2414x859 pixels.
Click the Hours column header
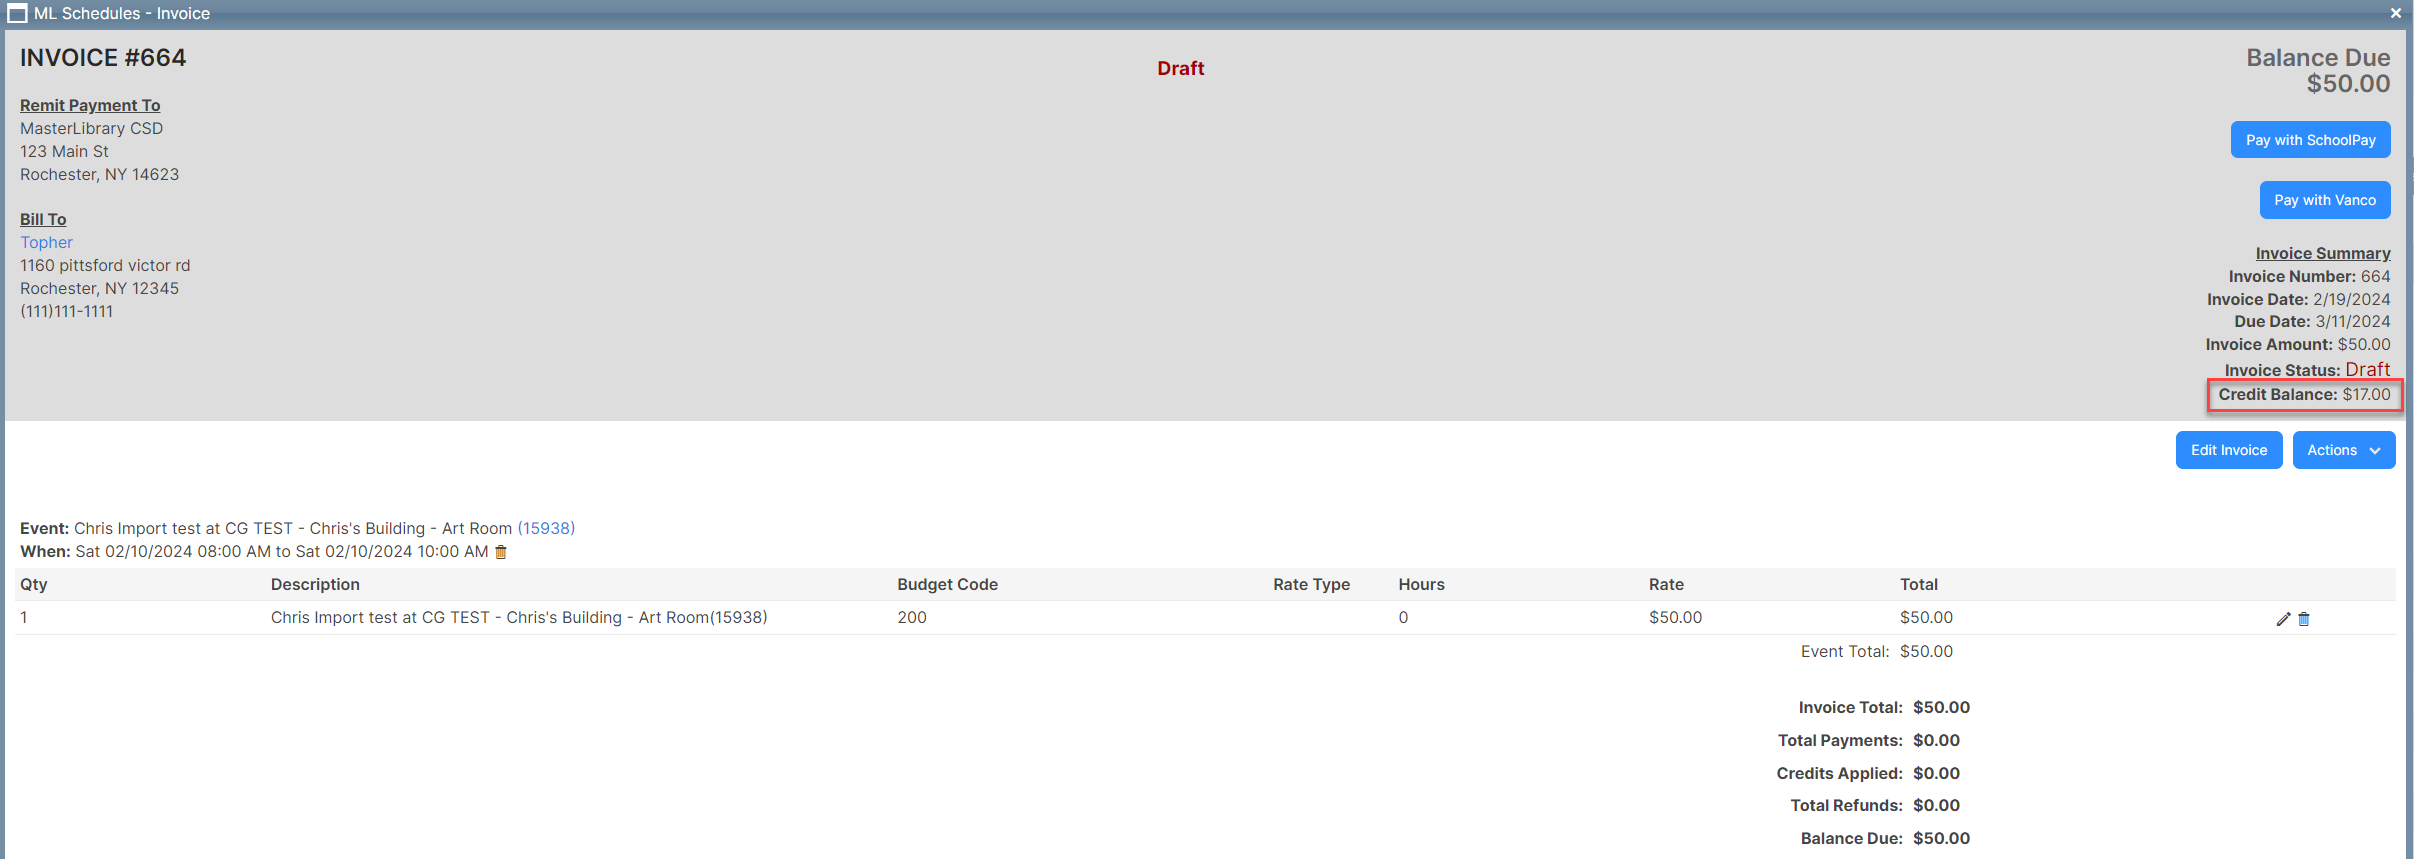[x=1421, y=584]
